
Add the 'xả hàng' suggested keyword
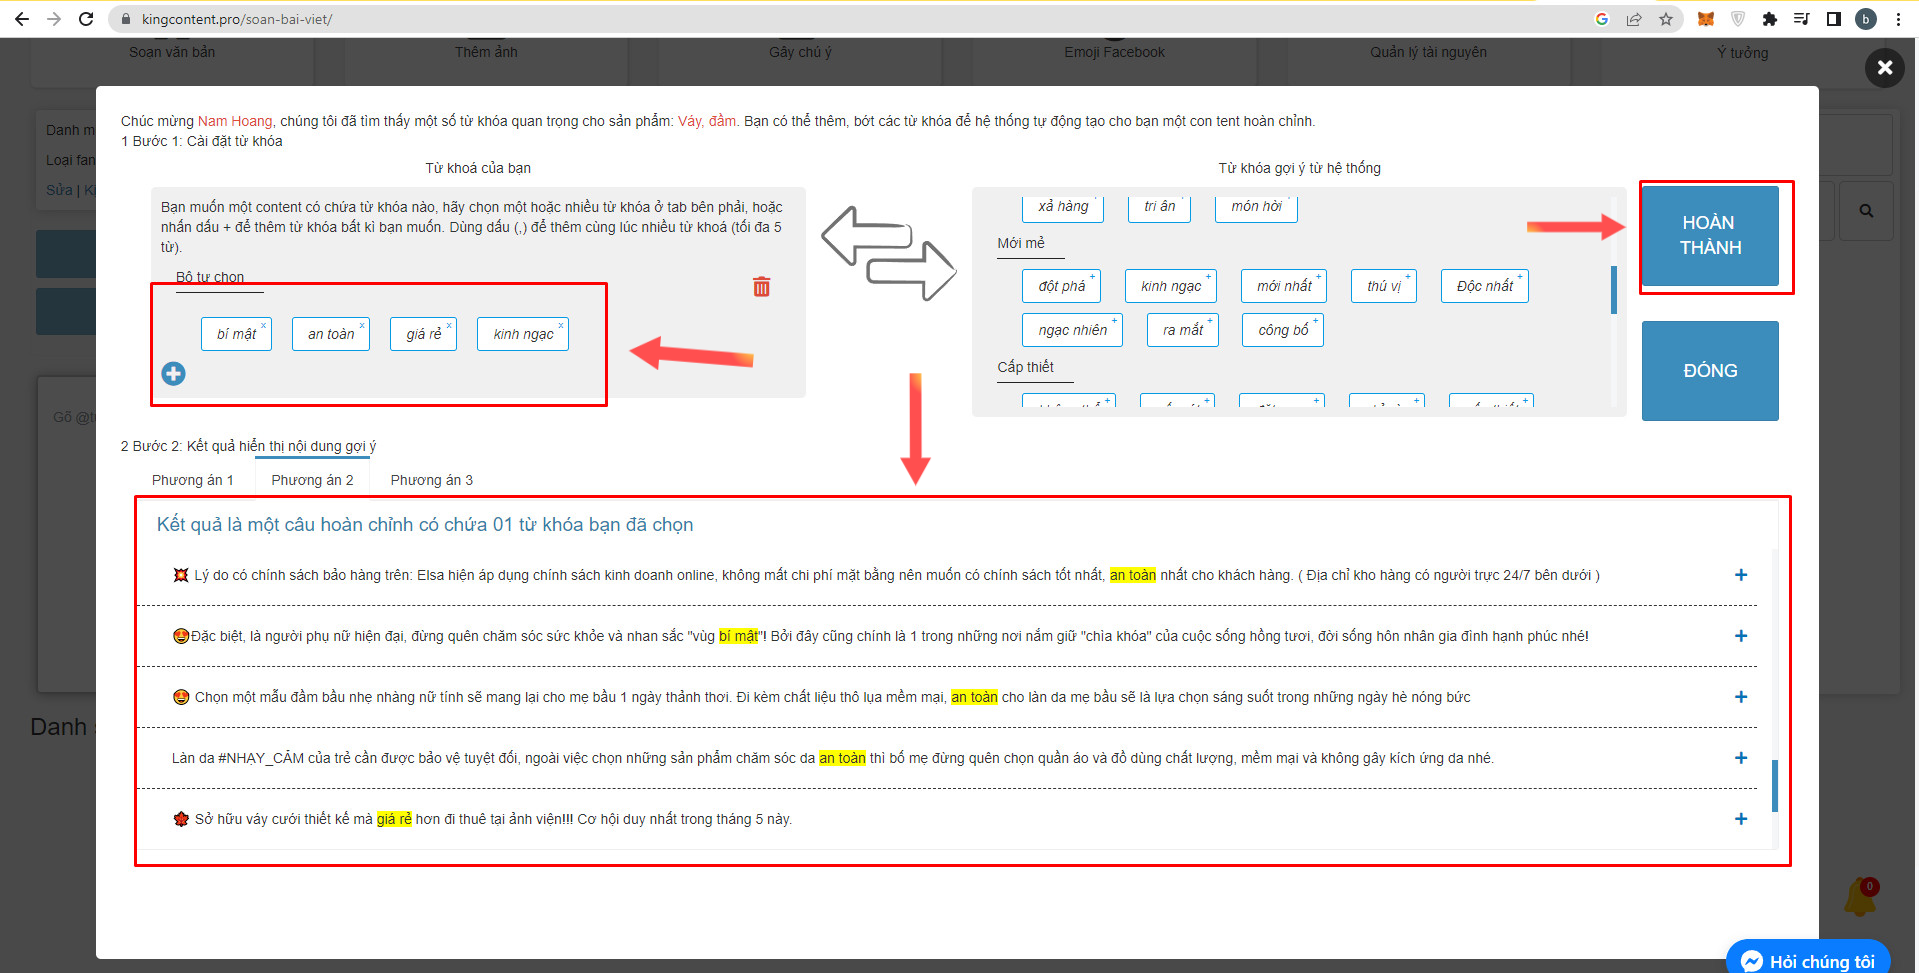1063,206
